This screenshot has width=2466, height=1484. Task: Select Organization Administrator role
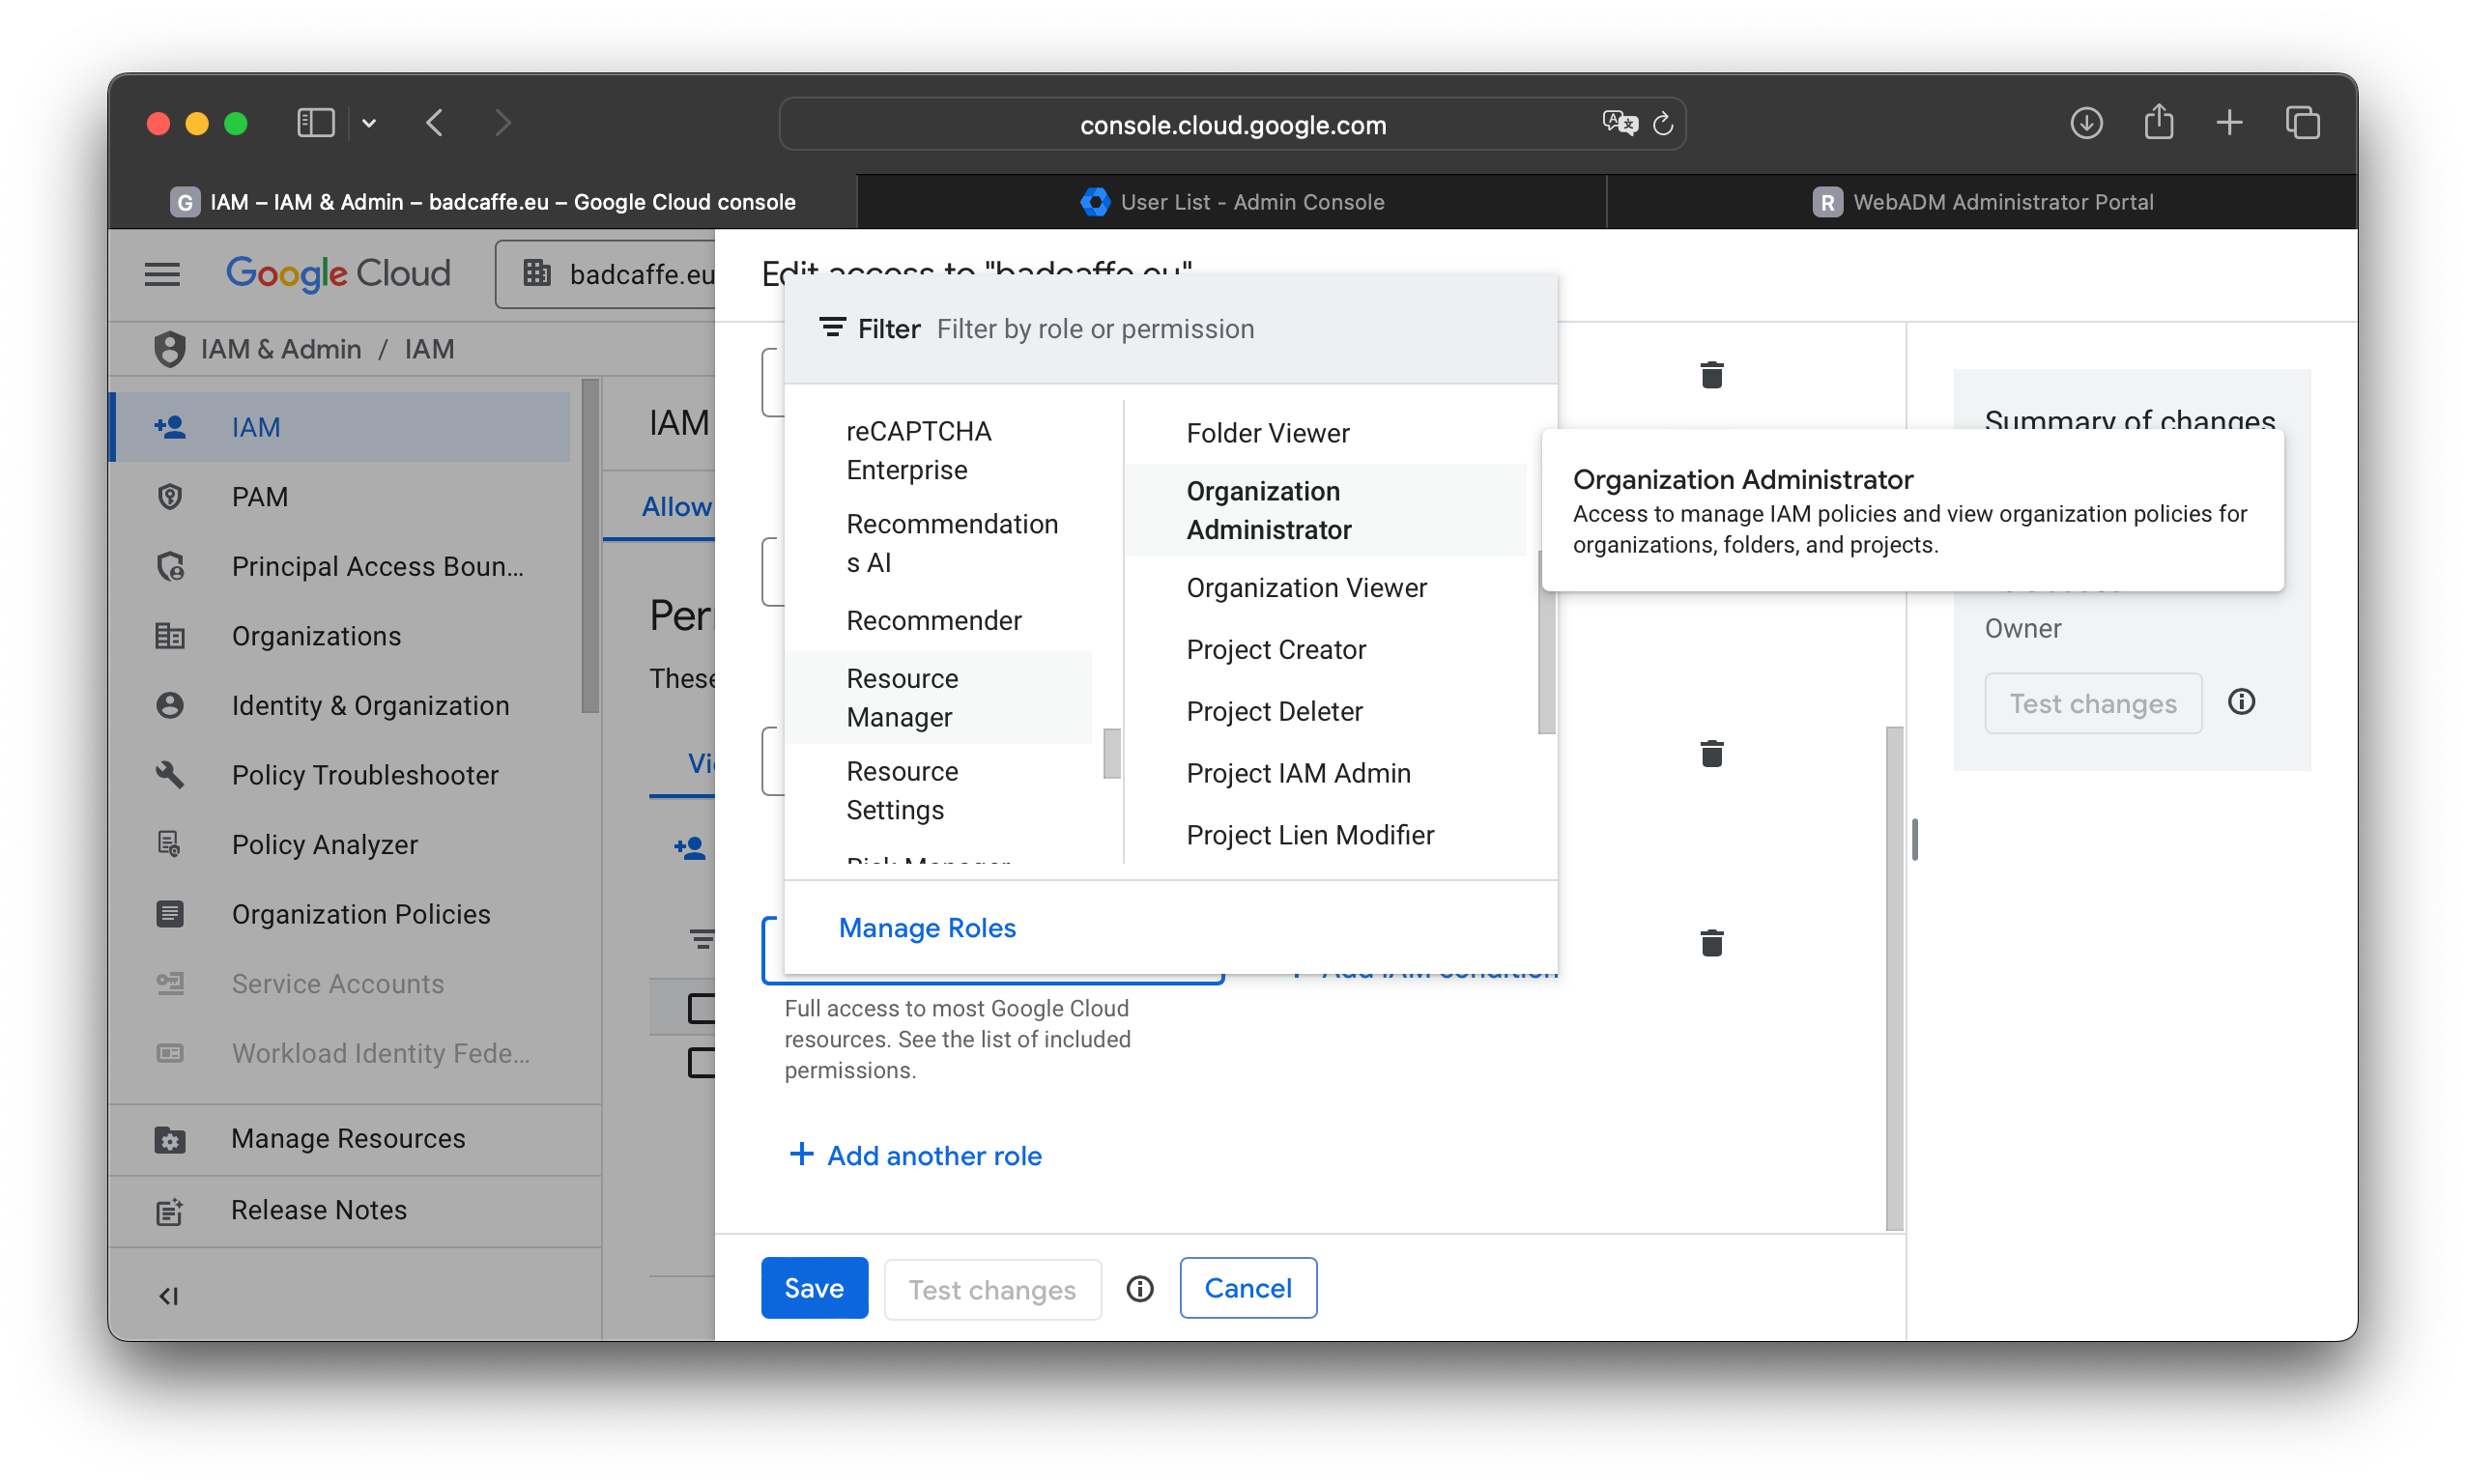tap(1268, 510)
